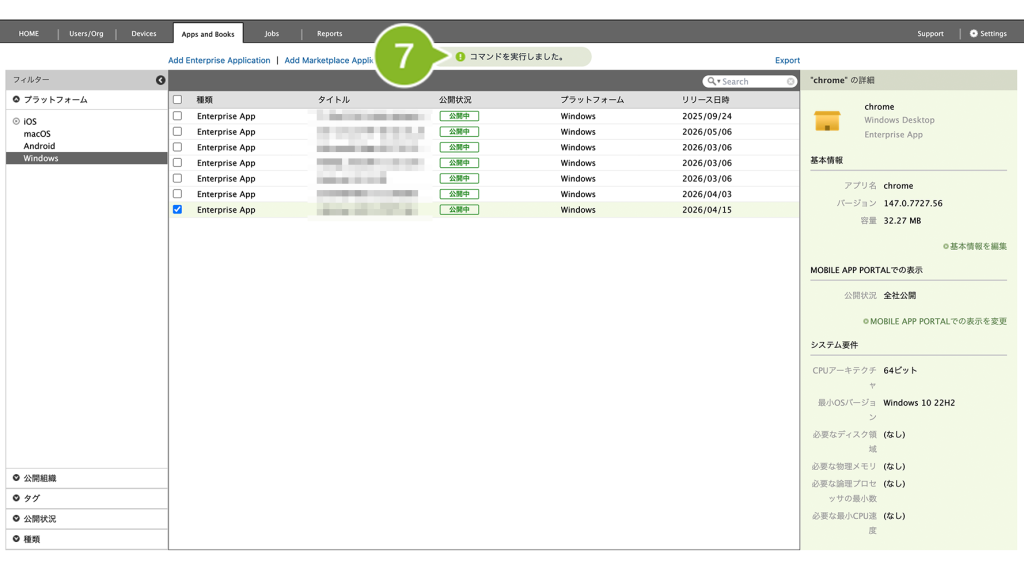
Task: Click Windows Desktop text in details
Action: pyautogui.click(x=899, y=120)
